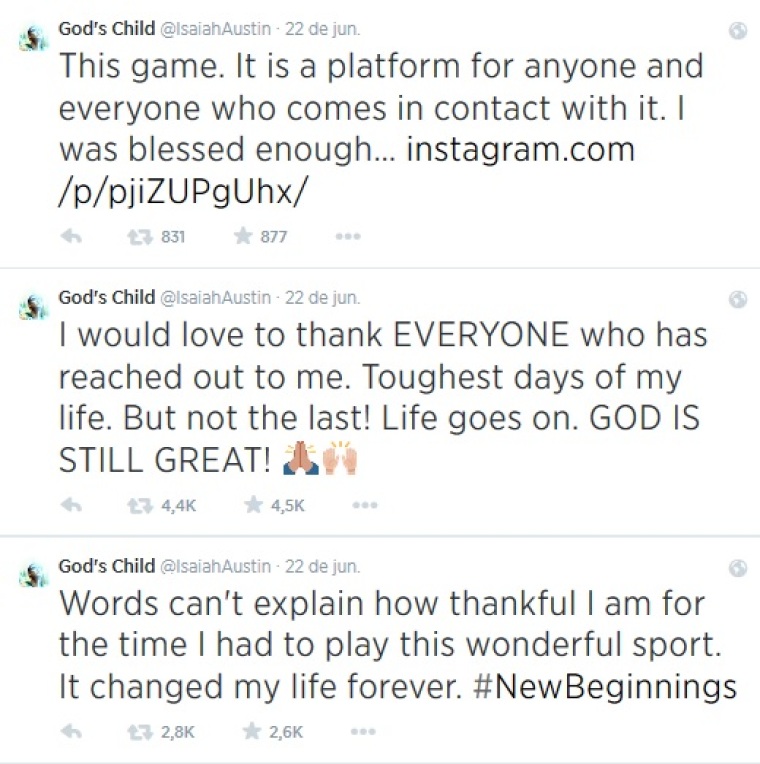This screenshot has height=764, width=760.
Task: Reply to the "GOD IS STILL GREAT" tweet
Action: (71, 505)
